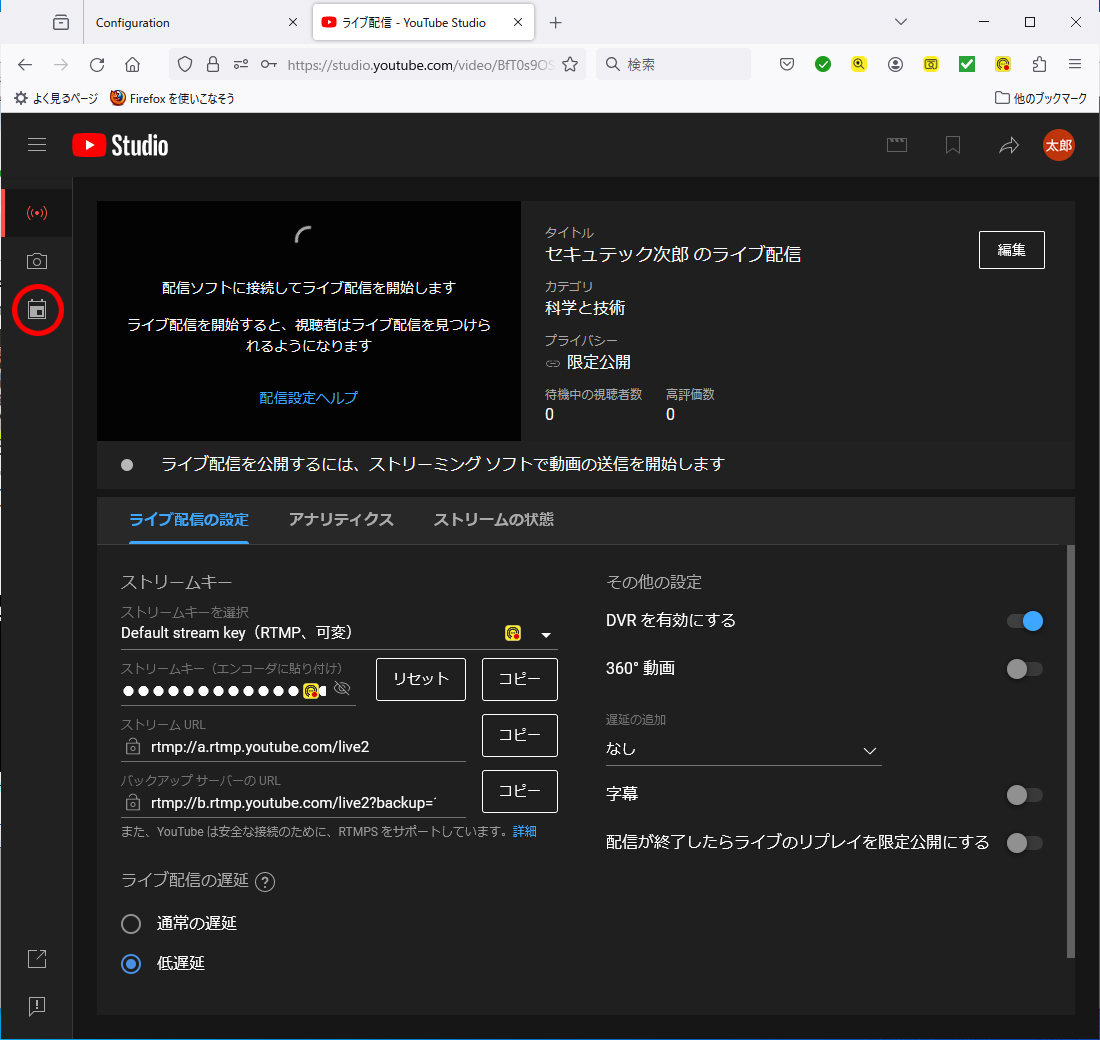The width and height of the screenshot is (1100, 1040).
Task: Open the Pocket save icon in toolbar
Action: pos(787,65)
